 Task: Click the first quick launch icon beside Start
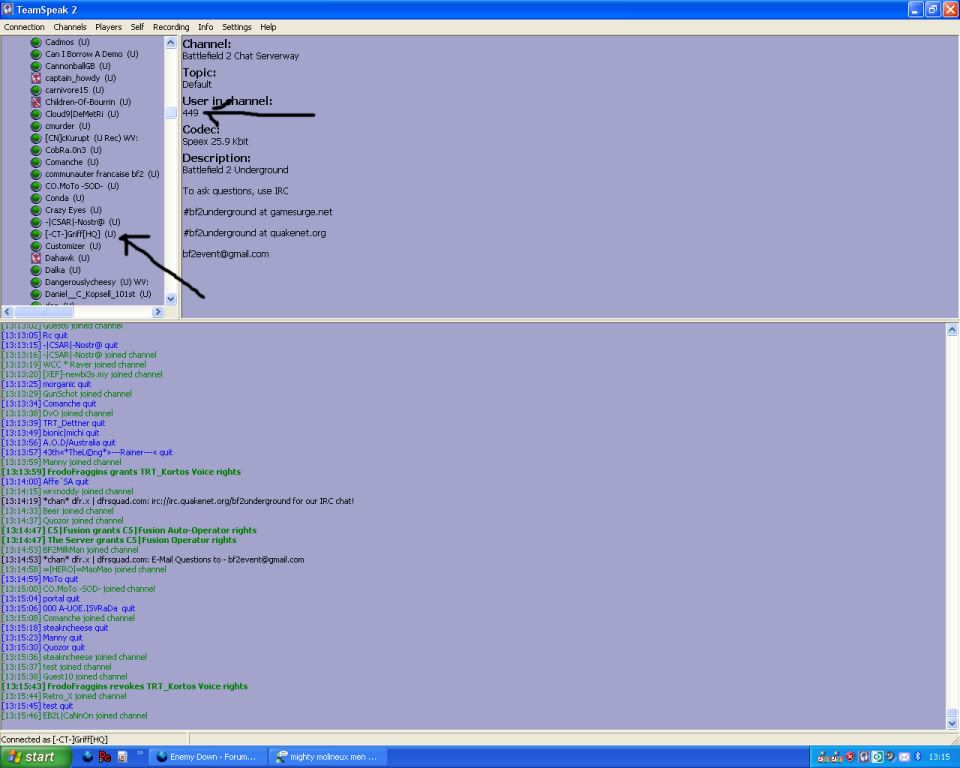tap(88, 756)
